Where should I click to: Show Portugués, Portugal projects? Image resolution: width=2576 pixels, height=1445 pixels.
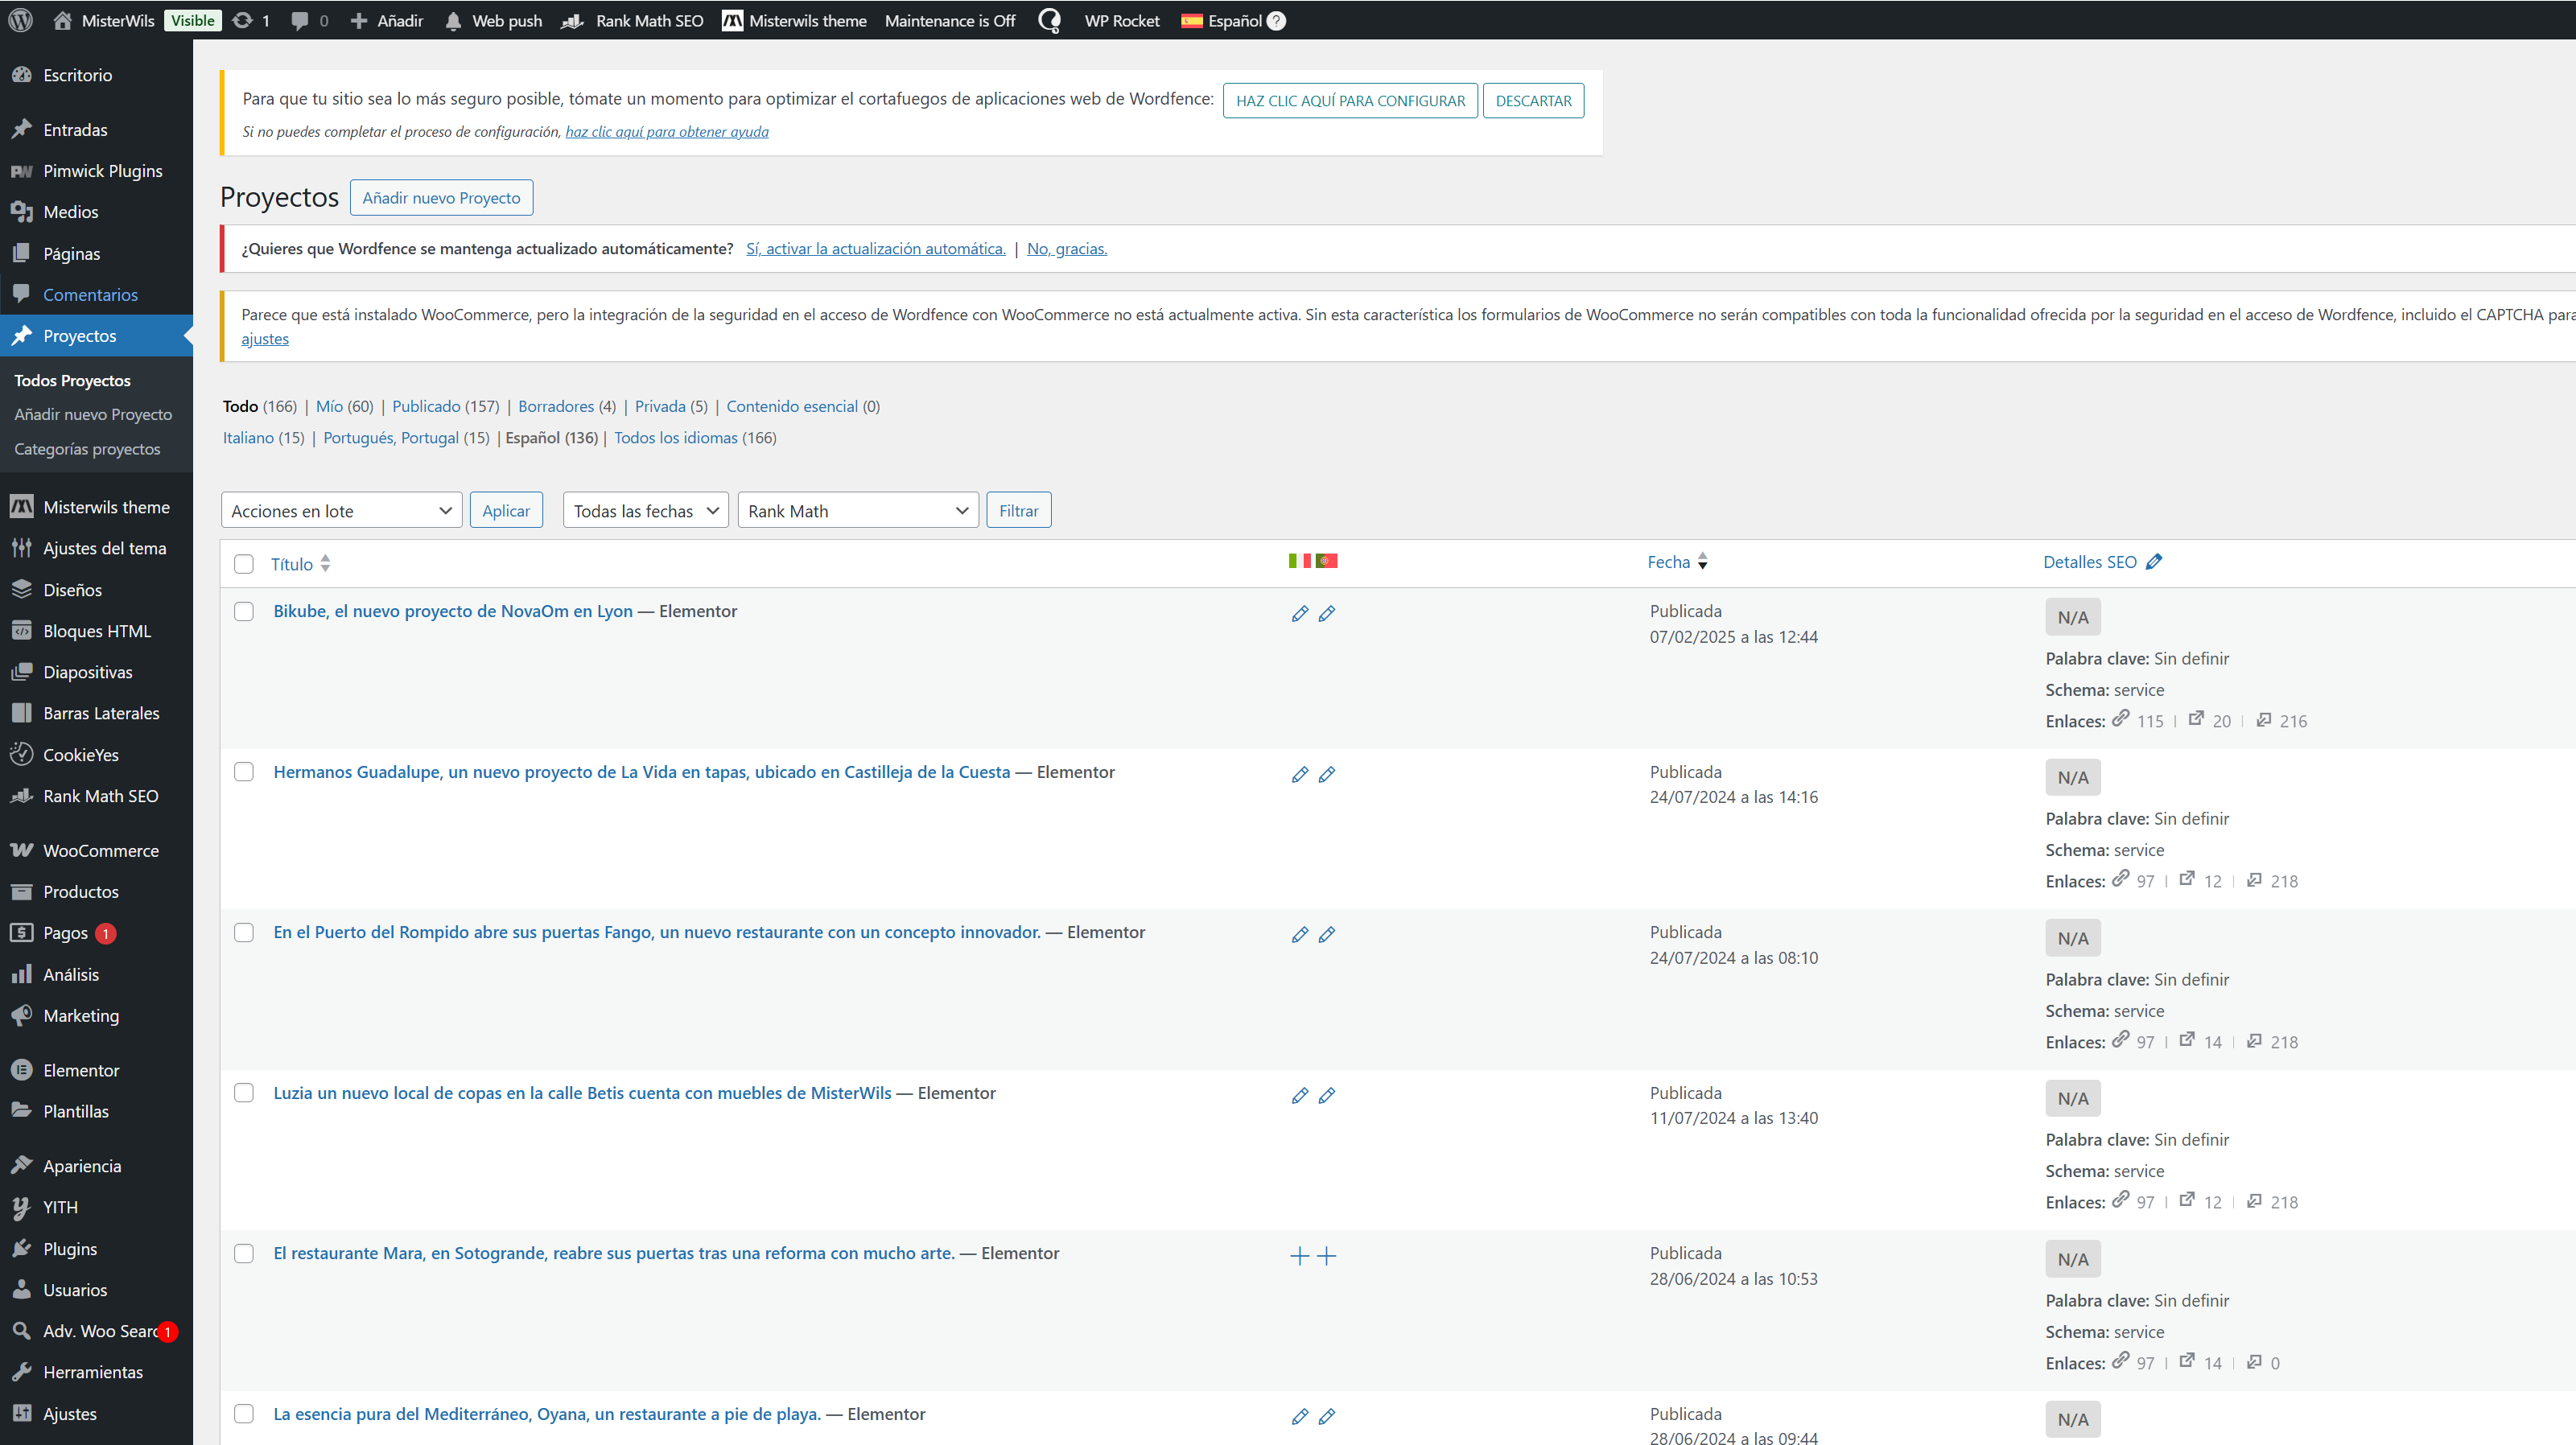(391, 437)
